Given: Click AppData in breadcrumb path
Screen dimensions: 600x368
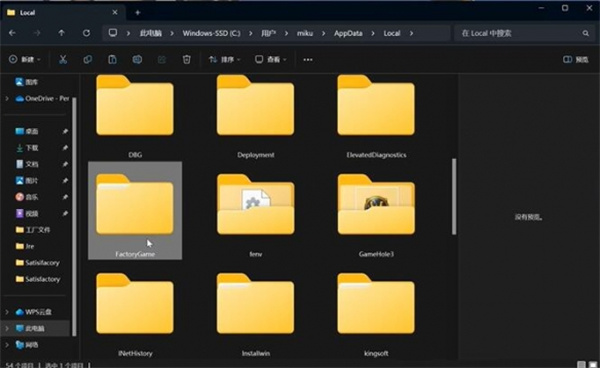Looking at the screenshot, I should 348,33.
